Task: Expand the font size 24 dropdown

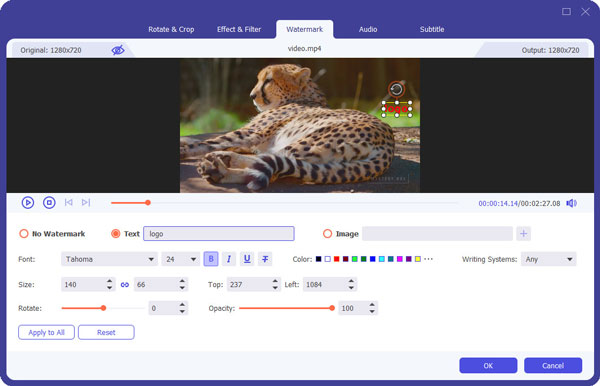Action: point(180,259)
